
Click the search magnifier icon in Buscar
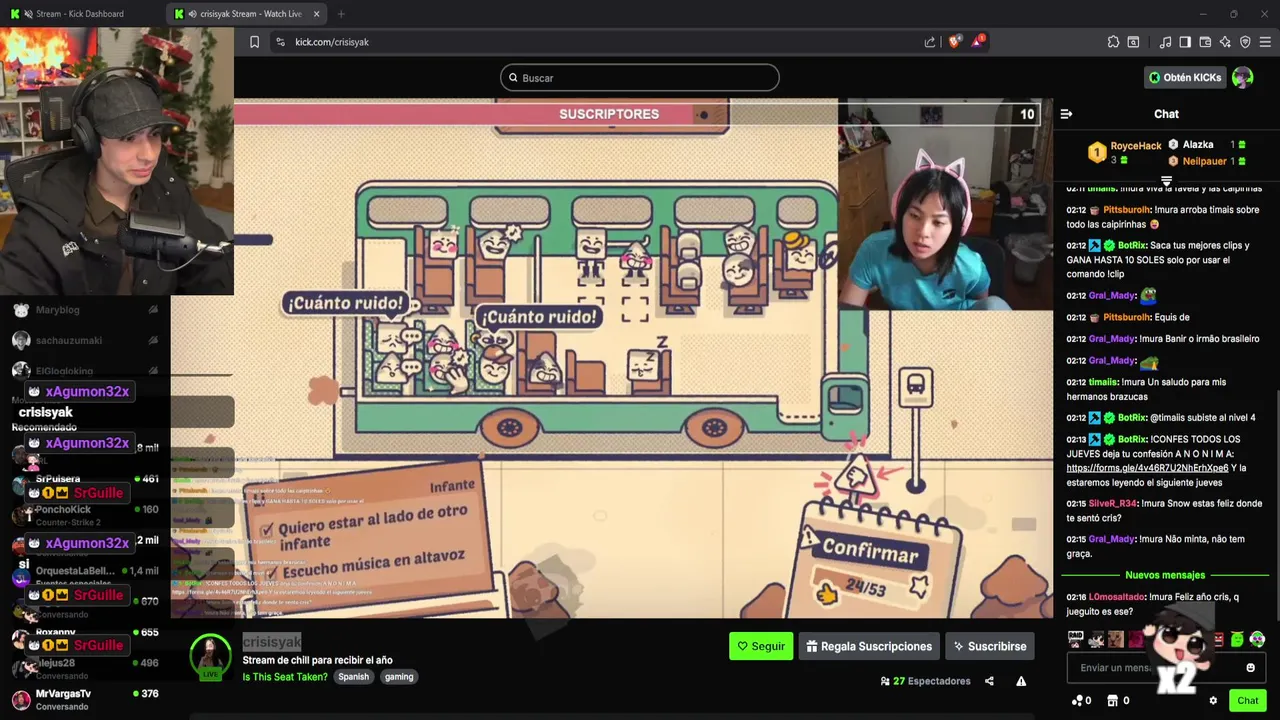pyautogui.click(x=513, y=78)
